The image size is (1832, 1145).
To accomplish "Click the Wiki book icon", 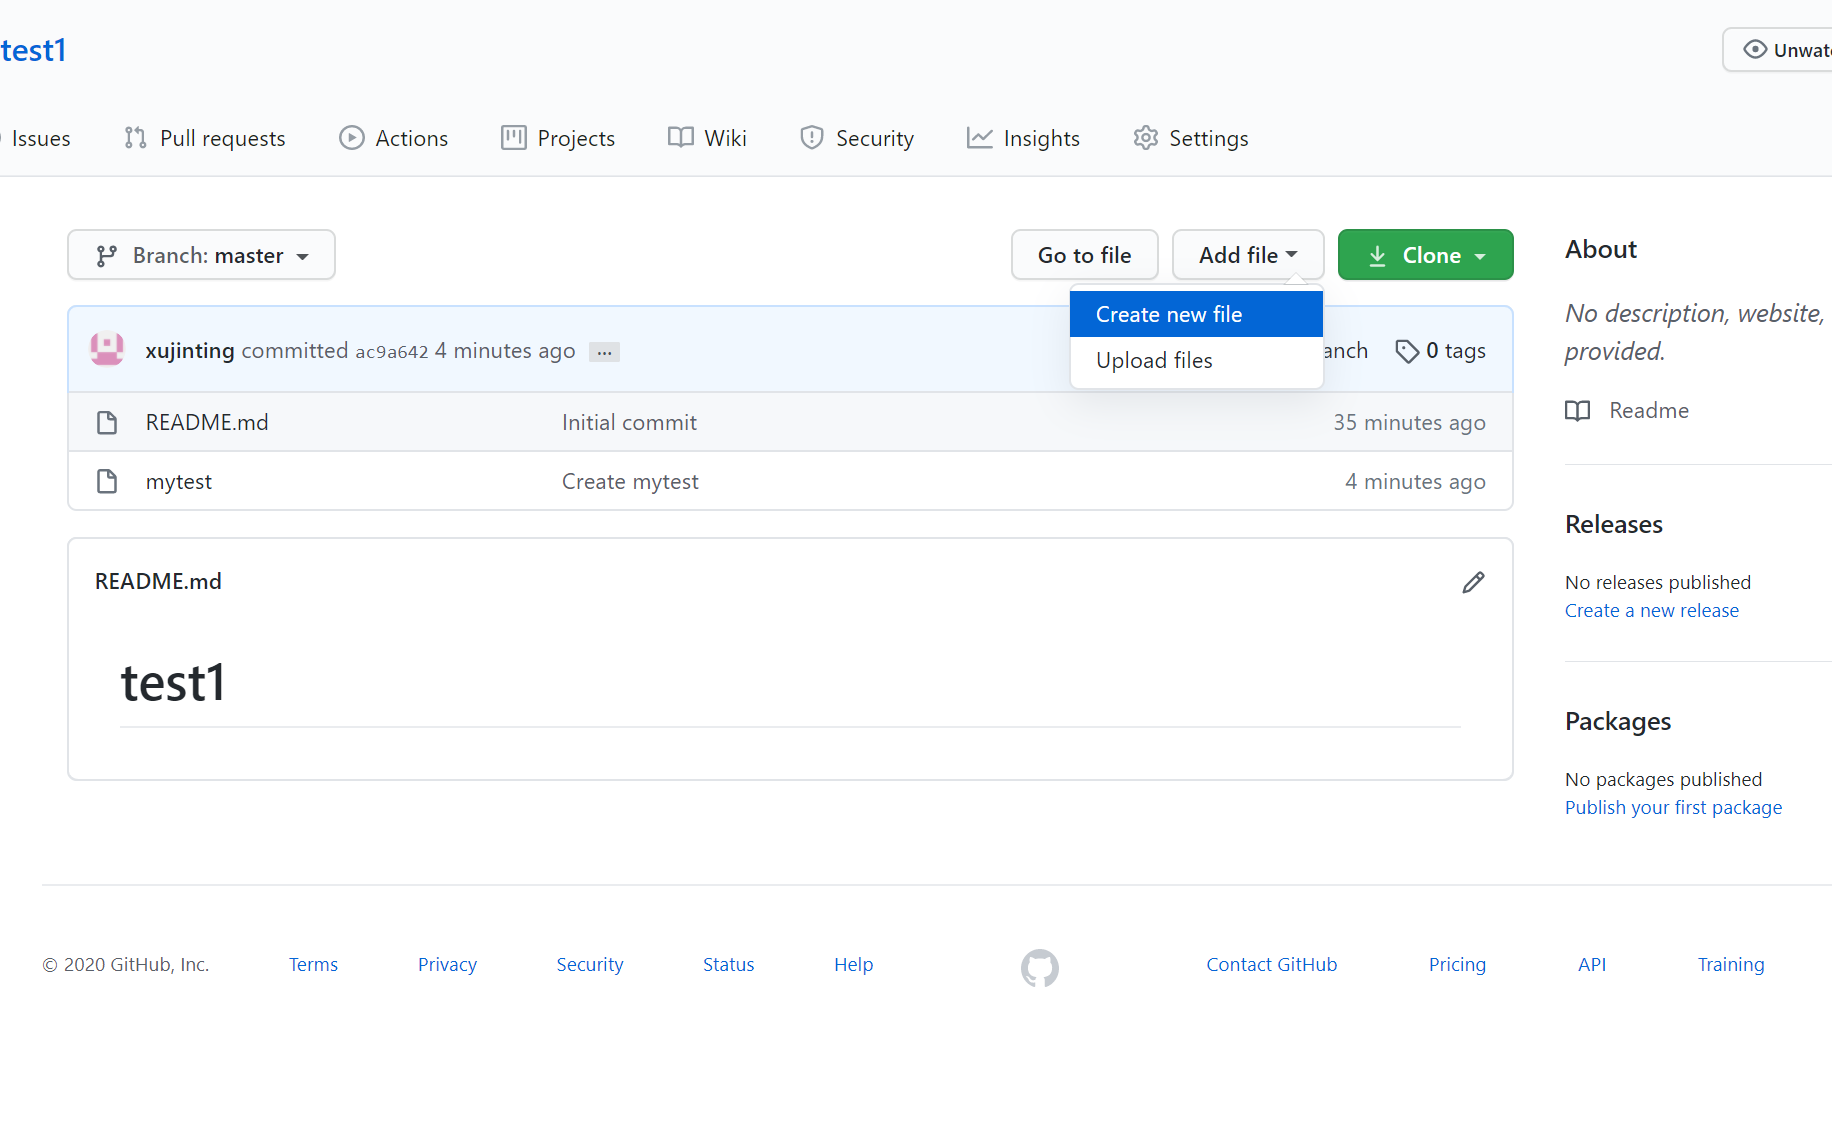I will coord(681,138).
